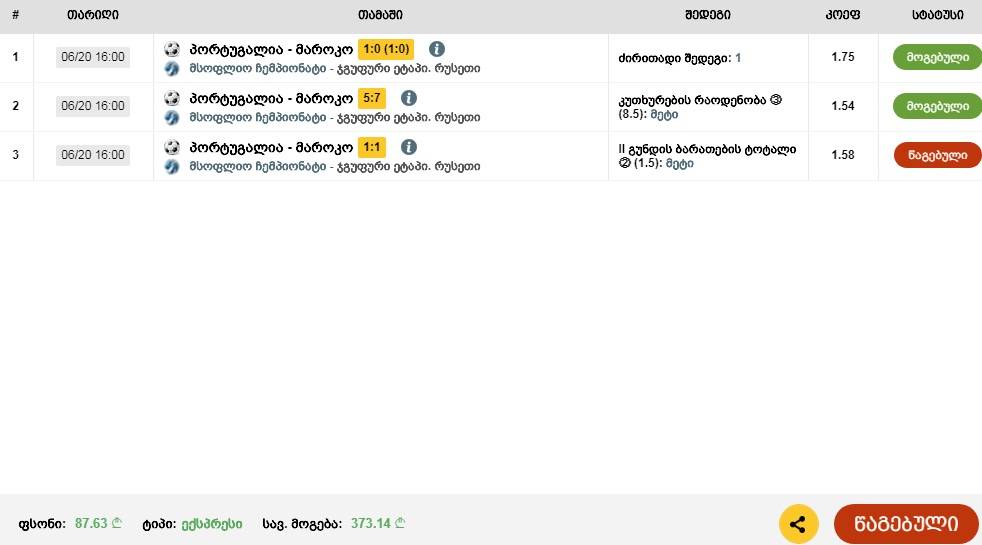
Task: Click the blue tournament icon in row 2
Action: (172, 117)
